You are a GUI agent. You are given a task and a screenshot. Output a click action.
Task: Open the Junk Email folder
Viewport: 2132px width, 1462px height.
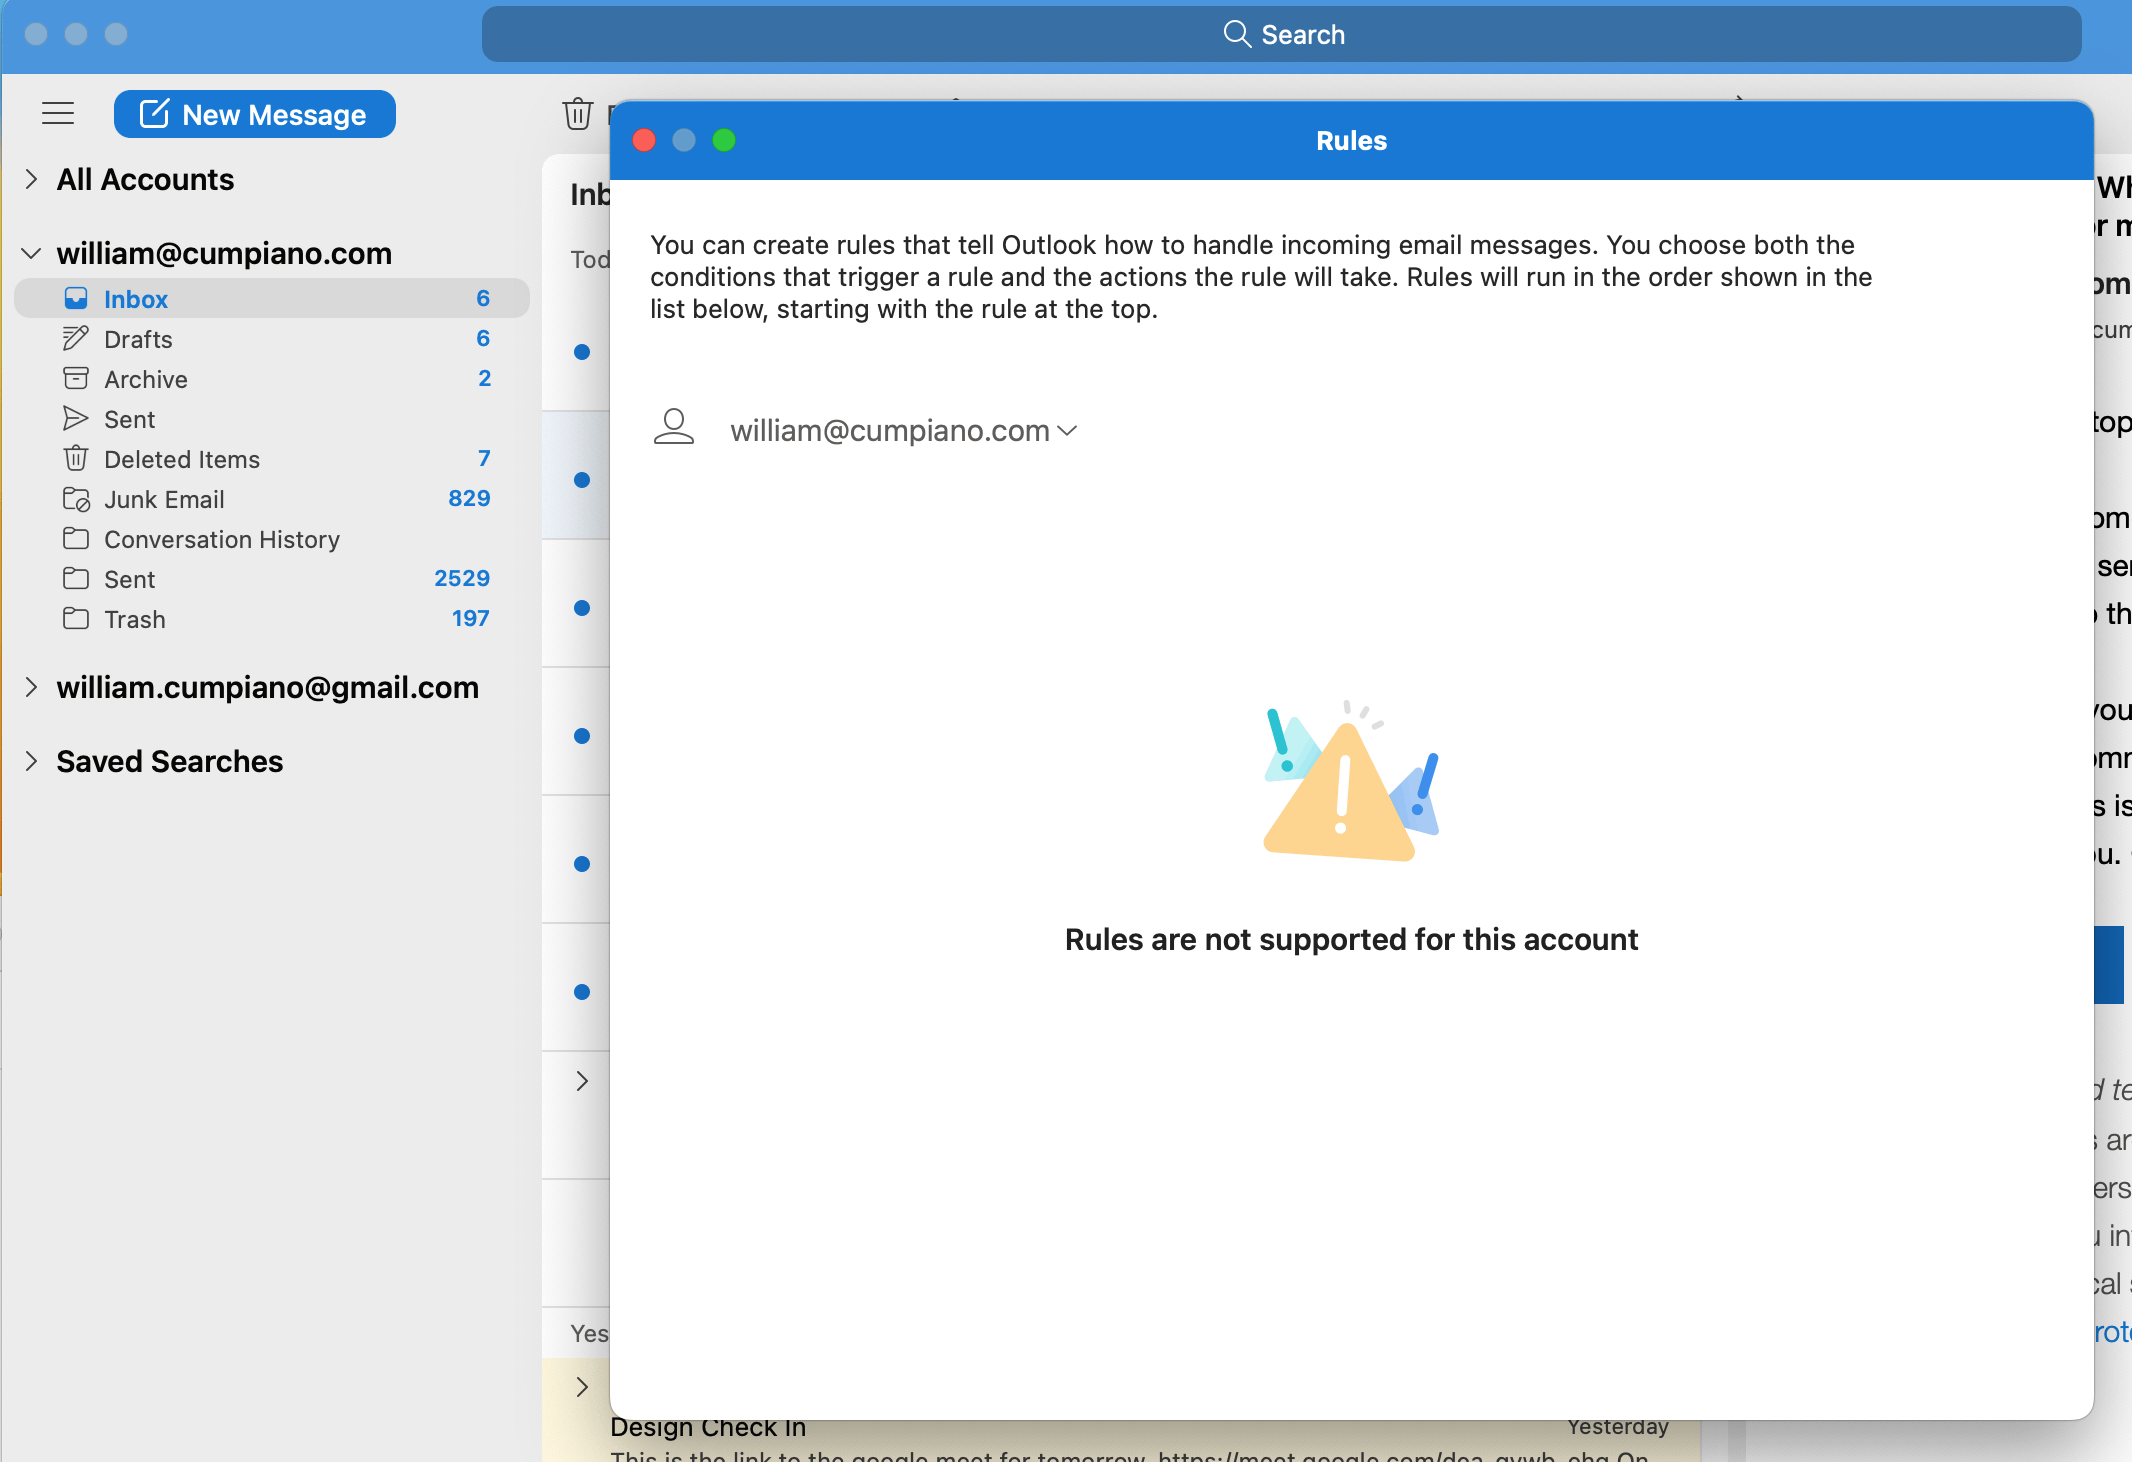point(272,499)
